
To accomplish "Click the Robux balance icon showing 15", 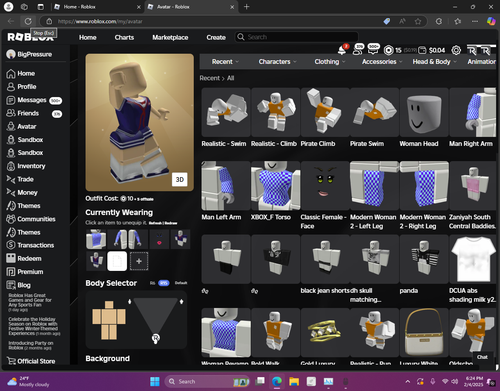I will tap(388, 50).
